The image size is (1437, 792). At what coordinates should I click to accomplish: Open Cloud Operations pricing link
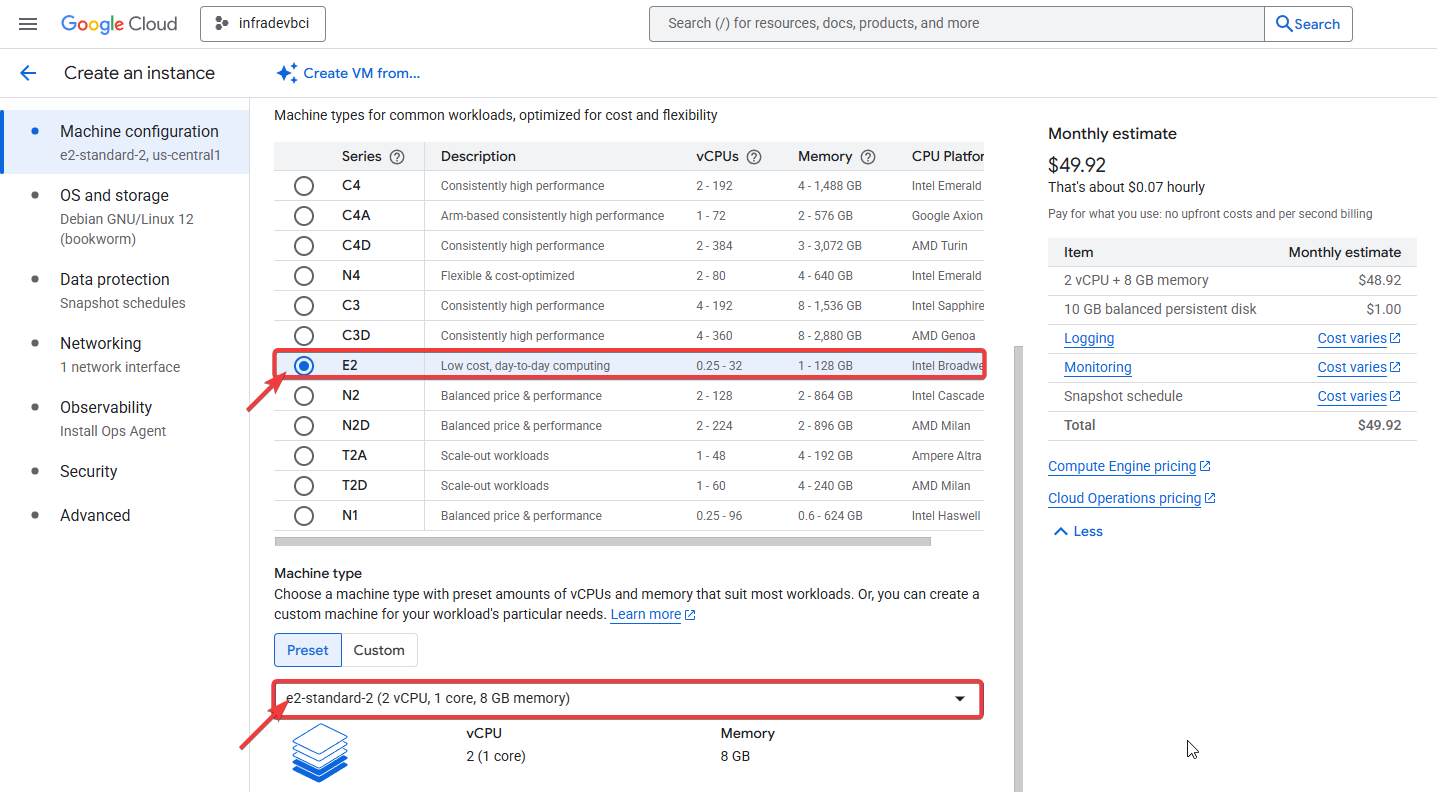click(1125, 499)
